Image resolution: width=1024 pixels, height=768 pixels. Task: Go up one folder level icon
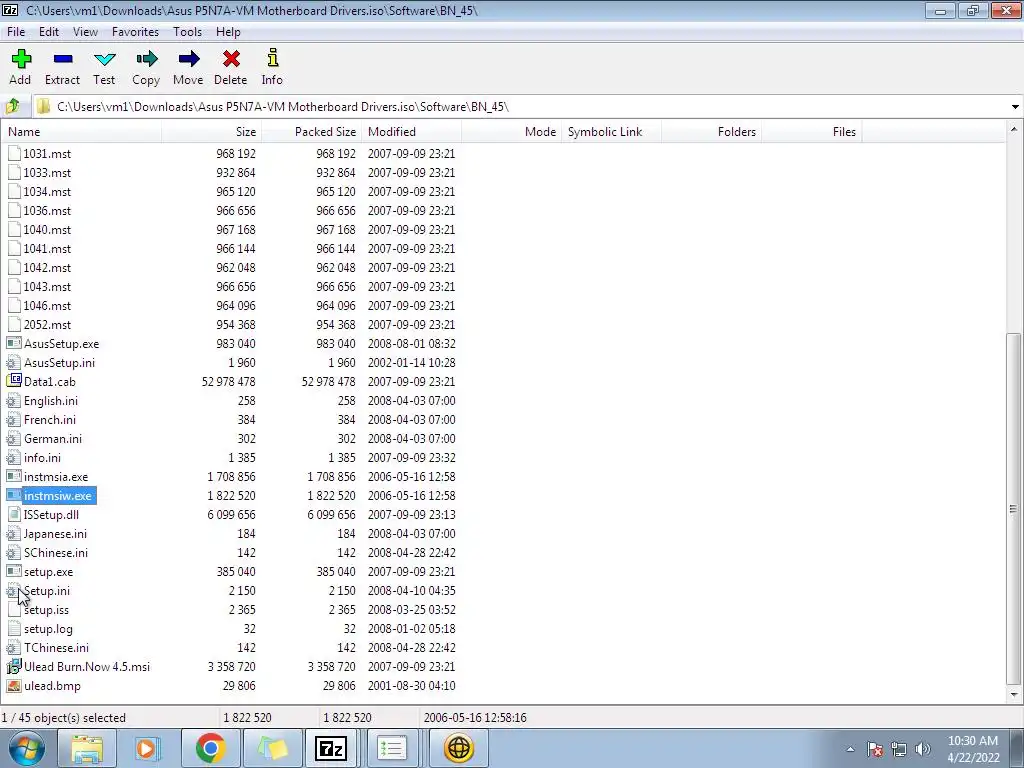pyautogui.click(x=12, y=106)
